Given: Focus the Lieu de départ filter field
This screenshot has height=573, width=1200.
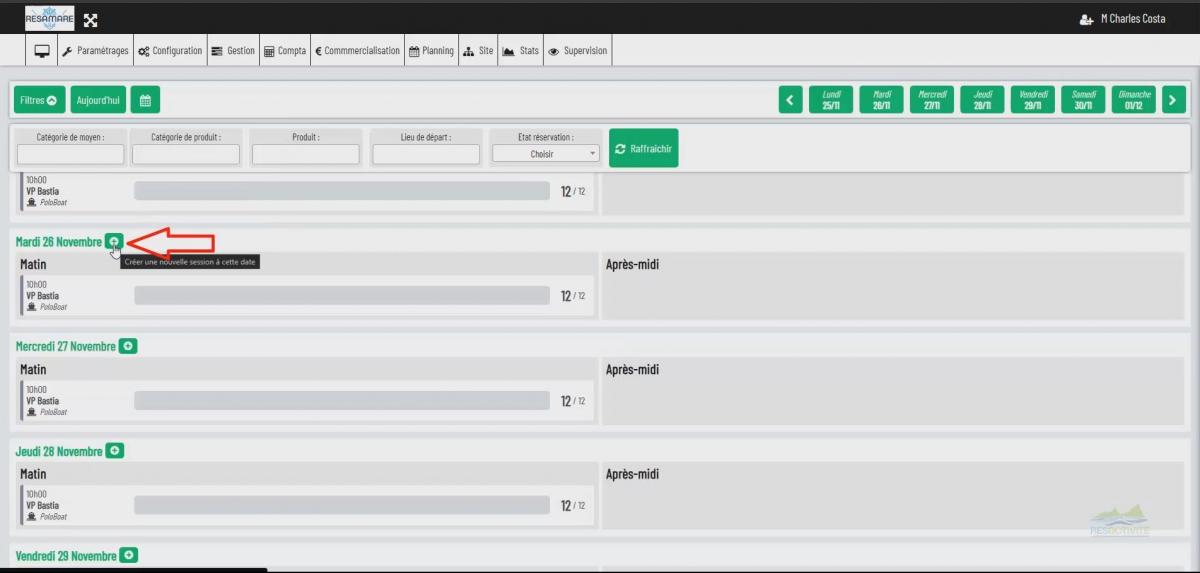Looking at the screenshot, I should [x=426, y=154].
